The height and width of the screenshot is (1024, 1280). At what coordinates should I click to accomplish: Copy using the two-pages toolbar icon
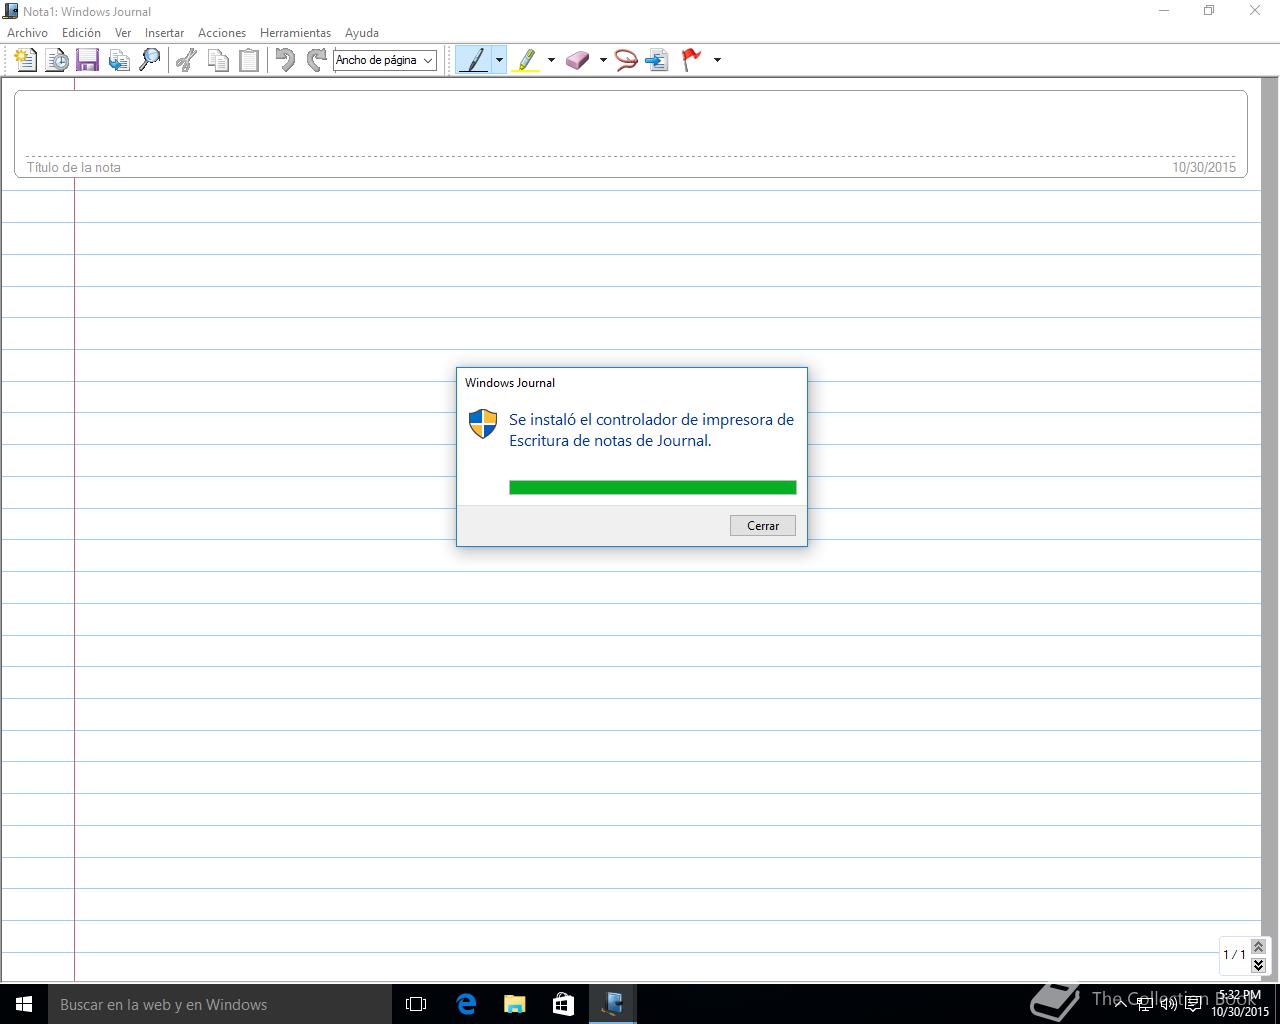tap(217, 60)
